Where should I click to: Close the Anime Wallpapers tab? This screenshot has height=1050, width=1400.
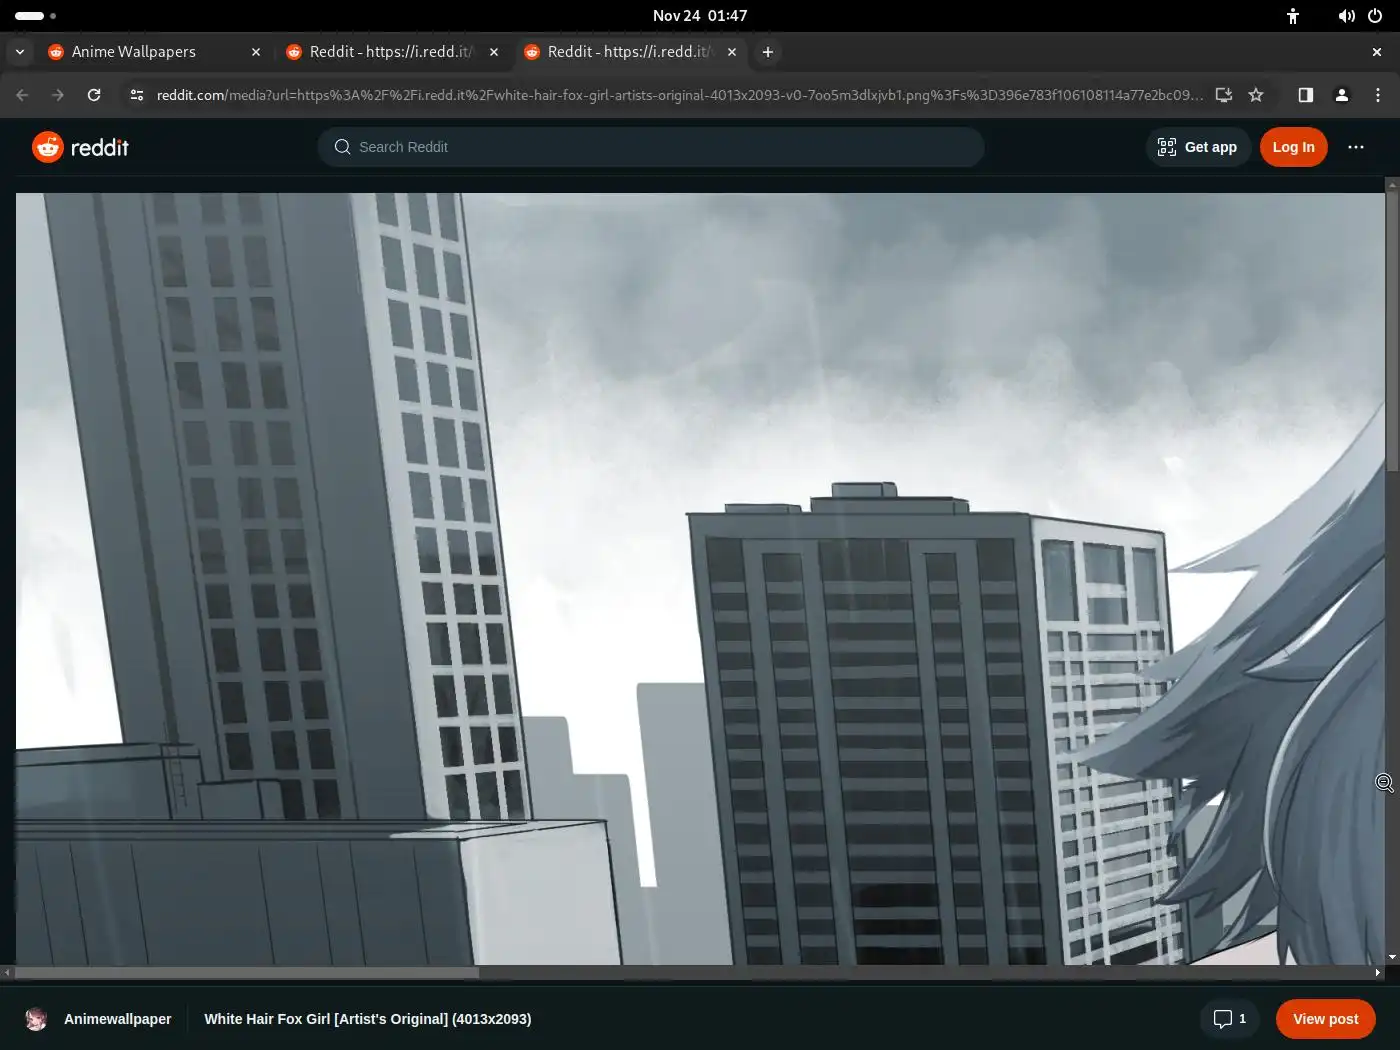click(256, 52)
